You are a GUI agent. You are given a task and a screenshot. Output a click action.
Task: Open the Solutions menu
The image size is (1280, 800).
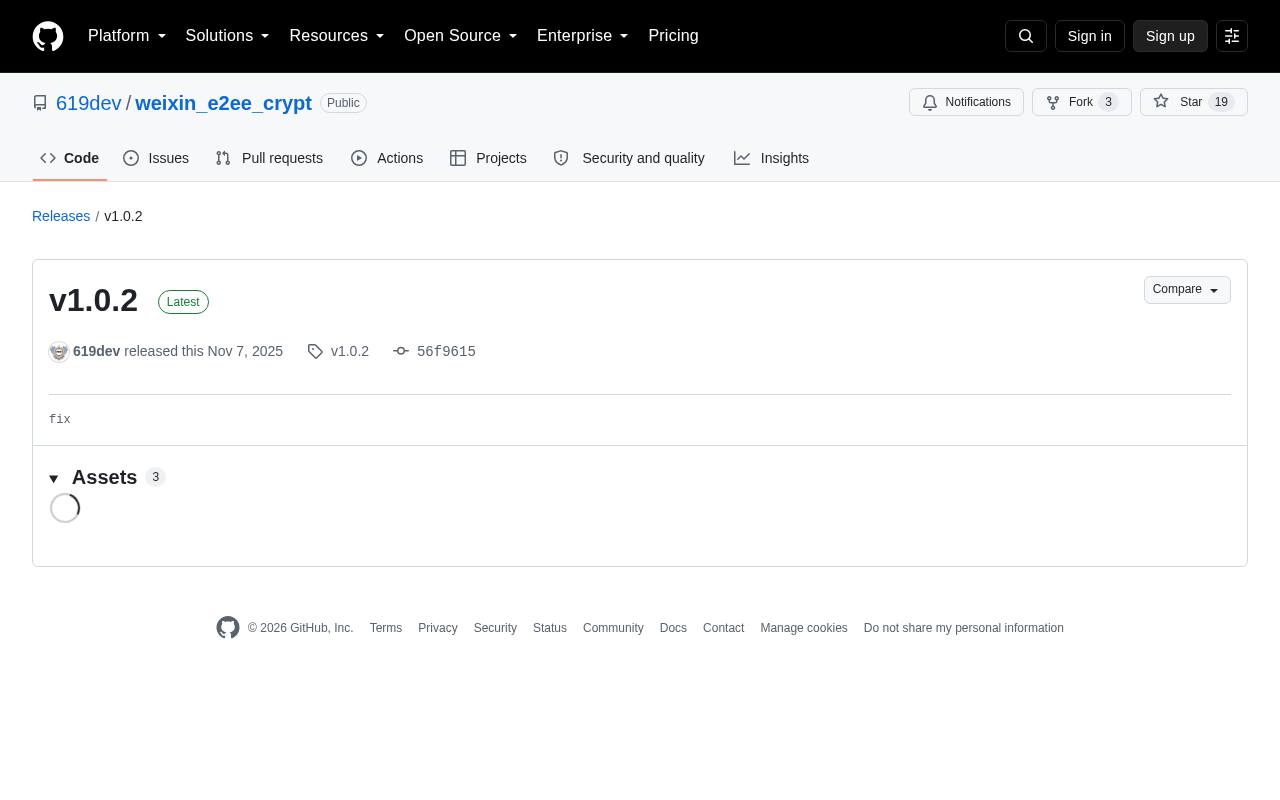pos(227,36)
